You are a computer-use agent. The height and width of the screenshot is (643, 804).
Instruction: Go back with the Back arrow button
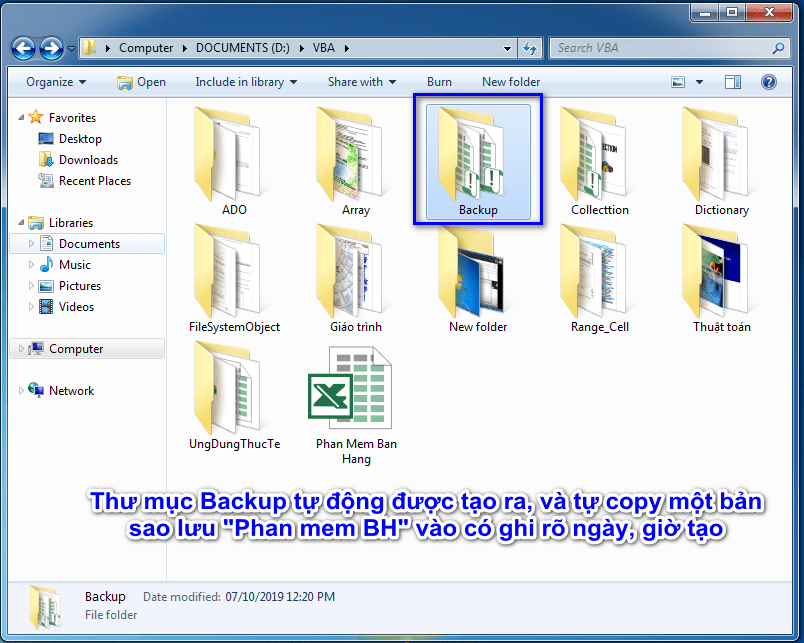[x=23, y=49]
